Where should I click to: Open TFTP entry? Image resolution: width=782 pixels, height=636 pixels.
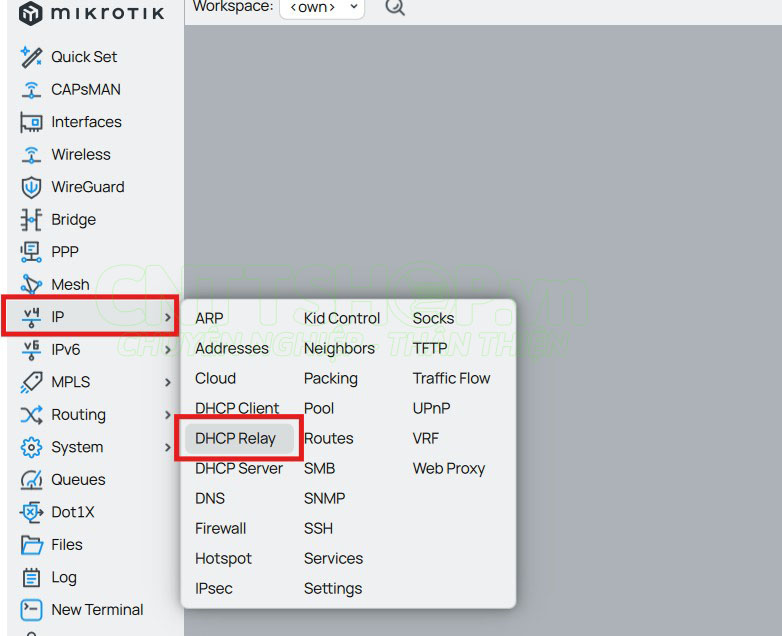[x=430, y=348]
